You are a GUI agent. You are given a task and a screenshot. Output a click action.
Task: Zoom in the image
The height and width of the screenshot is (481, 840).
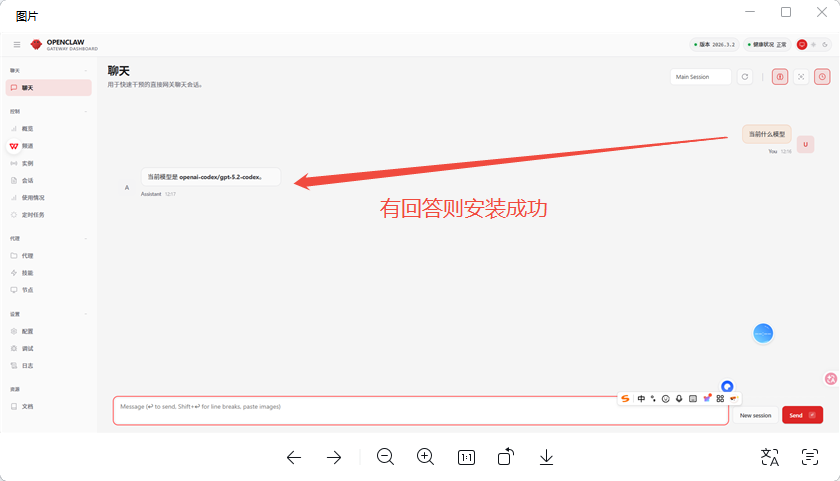425,457
